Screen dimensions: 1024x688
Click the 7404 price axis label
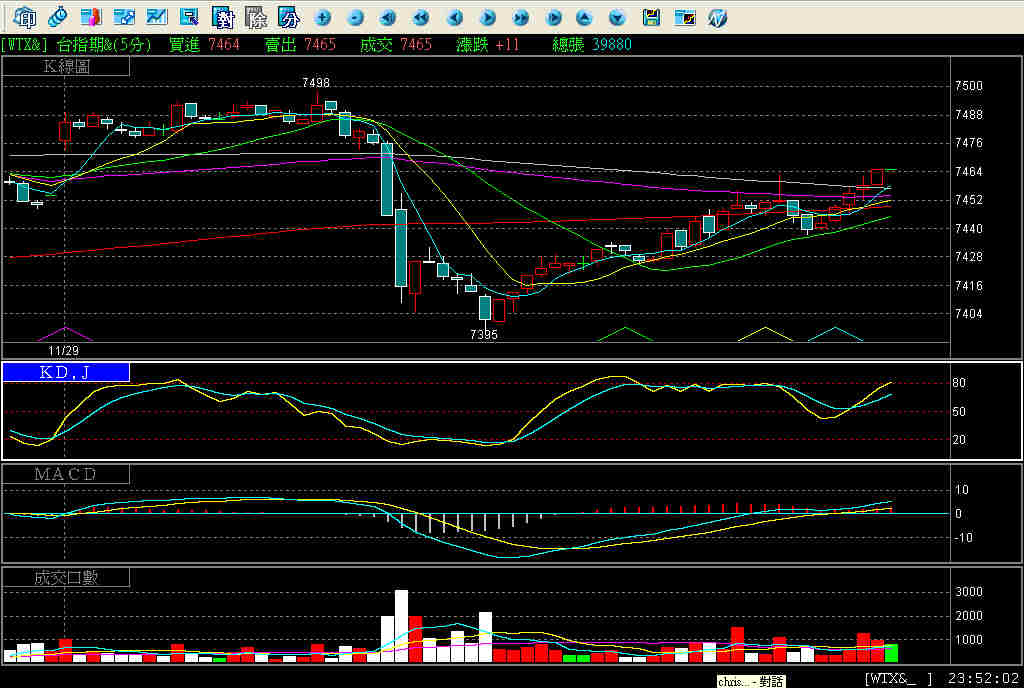(x=968, y=314)
